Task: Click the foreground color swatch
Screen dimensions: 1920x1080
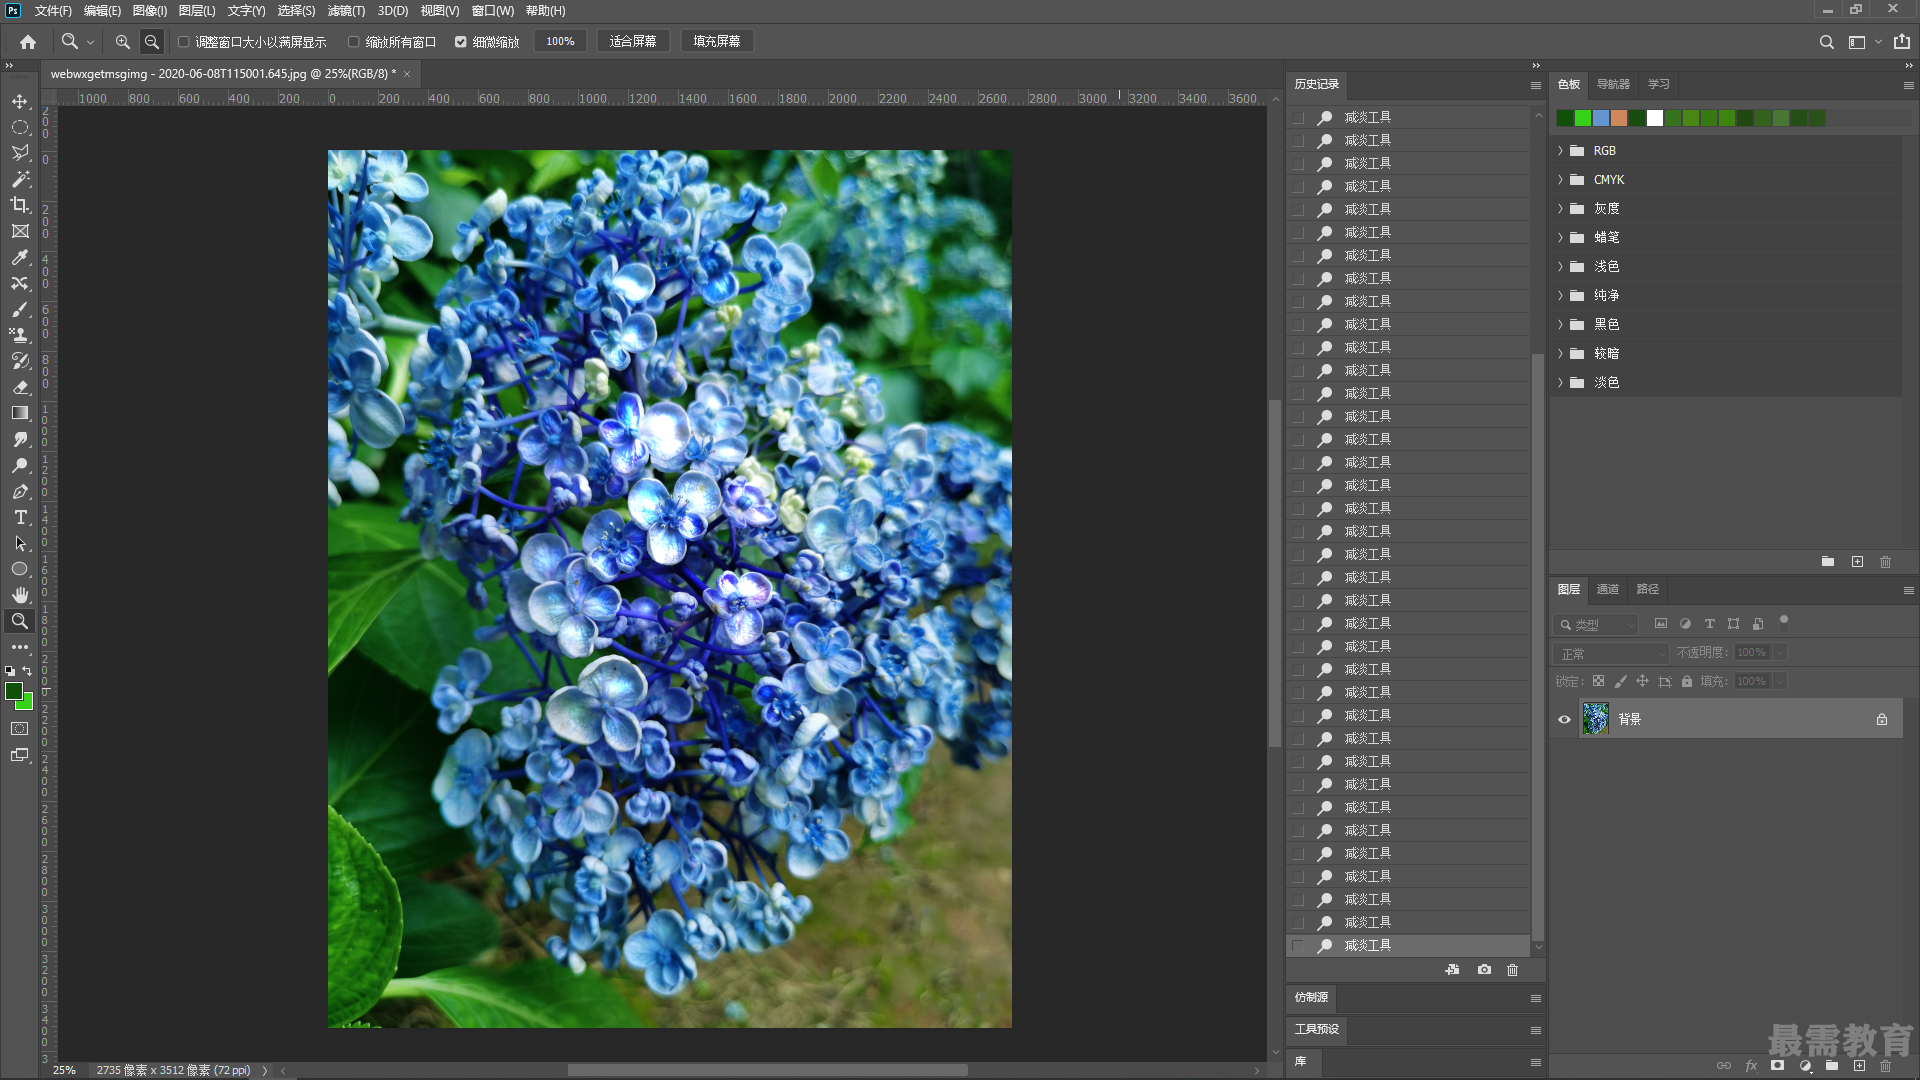Action: [14, 691]
